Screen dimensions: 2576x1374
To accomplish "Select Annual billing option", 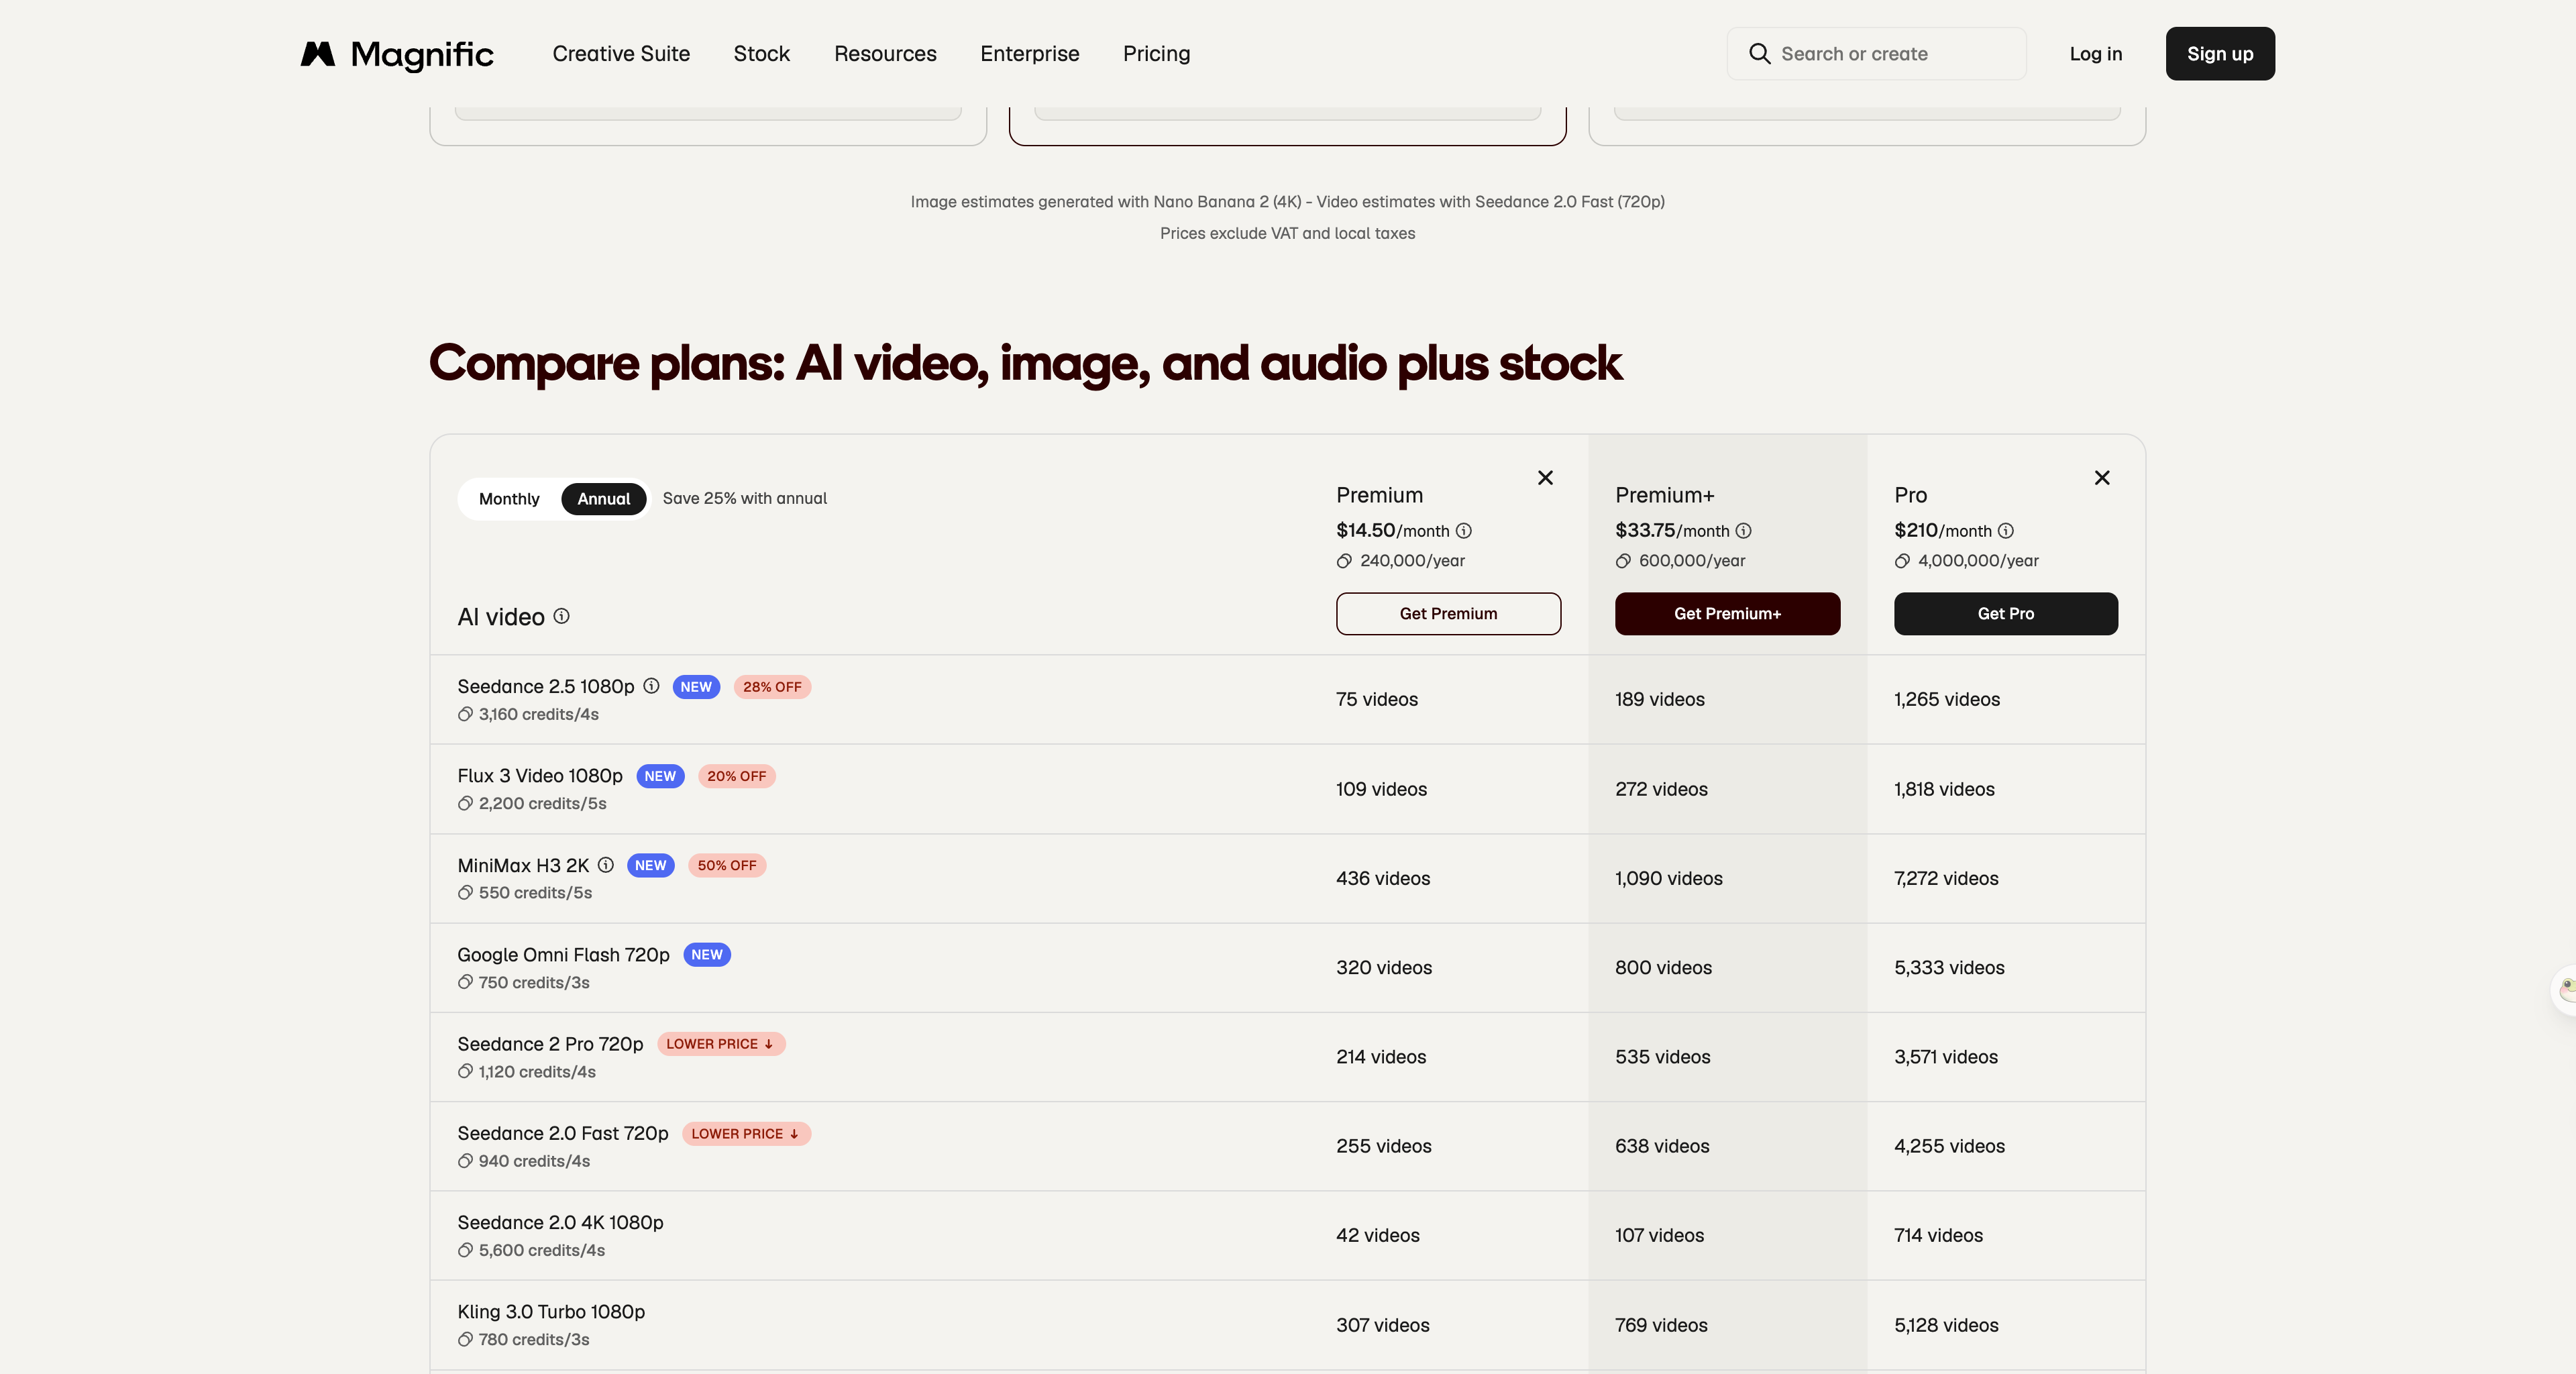I will pos(604,499).
